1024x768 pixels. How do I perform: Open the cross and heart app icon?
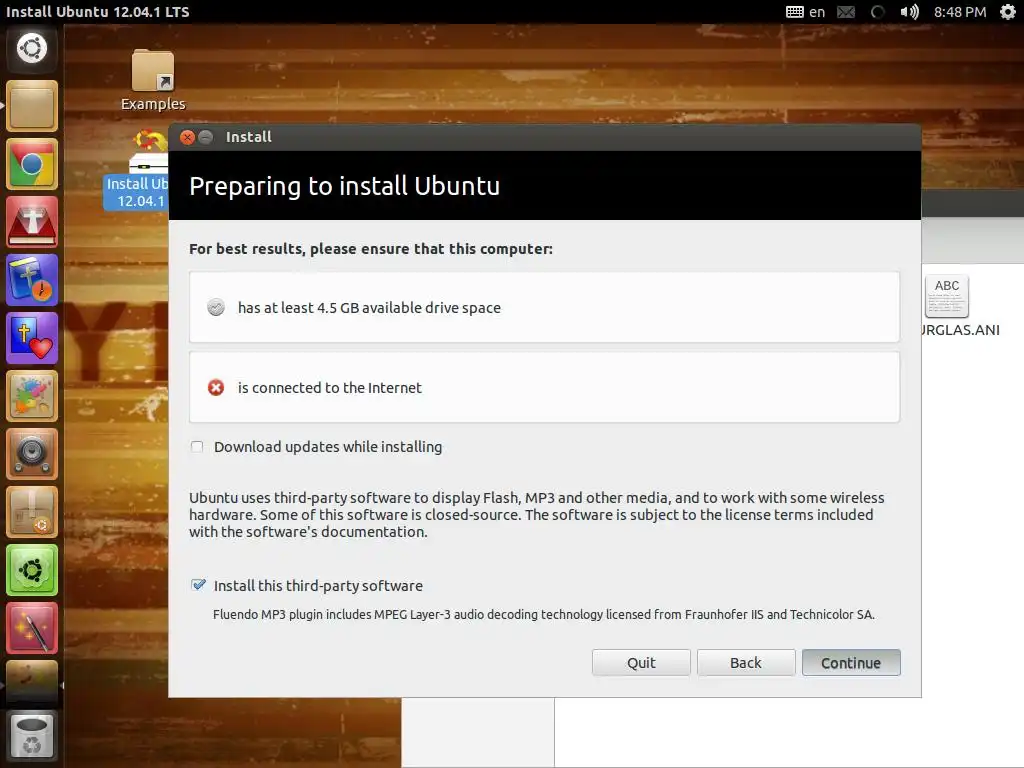coord(31,338)
